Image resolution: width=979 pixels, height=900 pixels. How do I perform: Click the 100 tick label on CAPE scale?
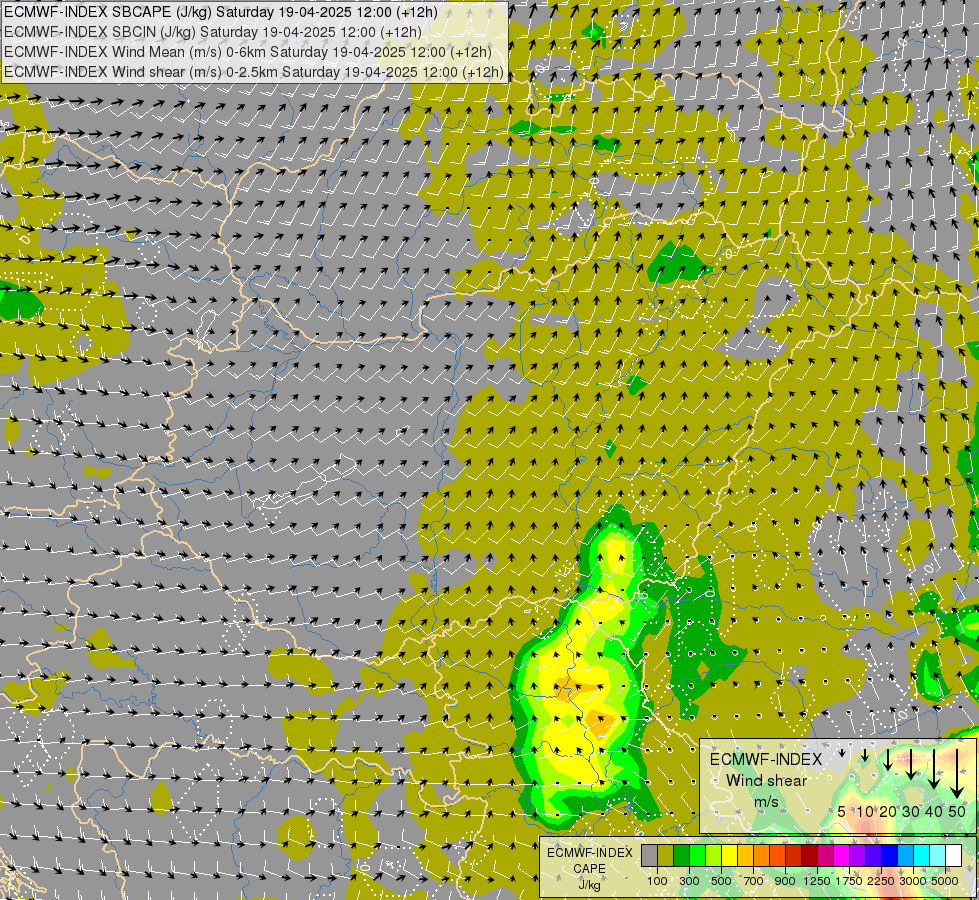657,881
